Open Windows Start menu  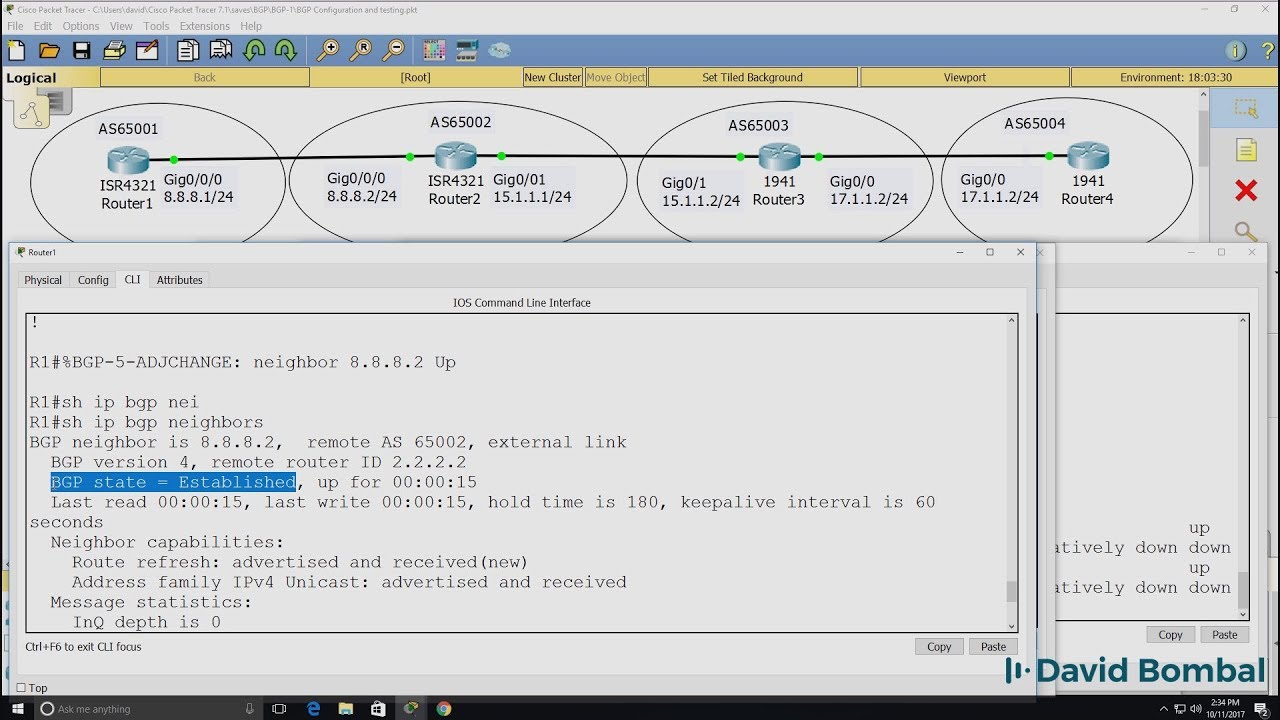pyautogui.click(x=17, y=708)
